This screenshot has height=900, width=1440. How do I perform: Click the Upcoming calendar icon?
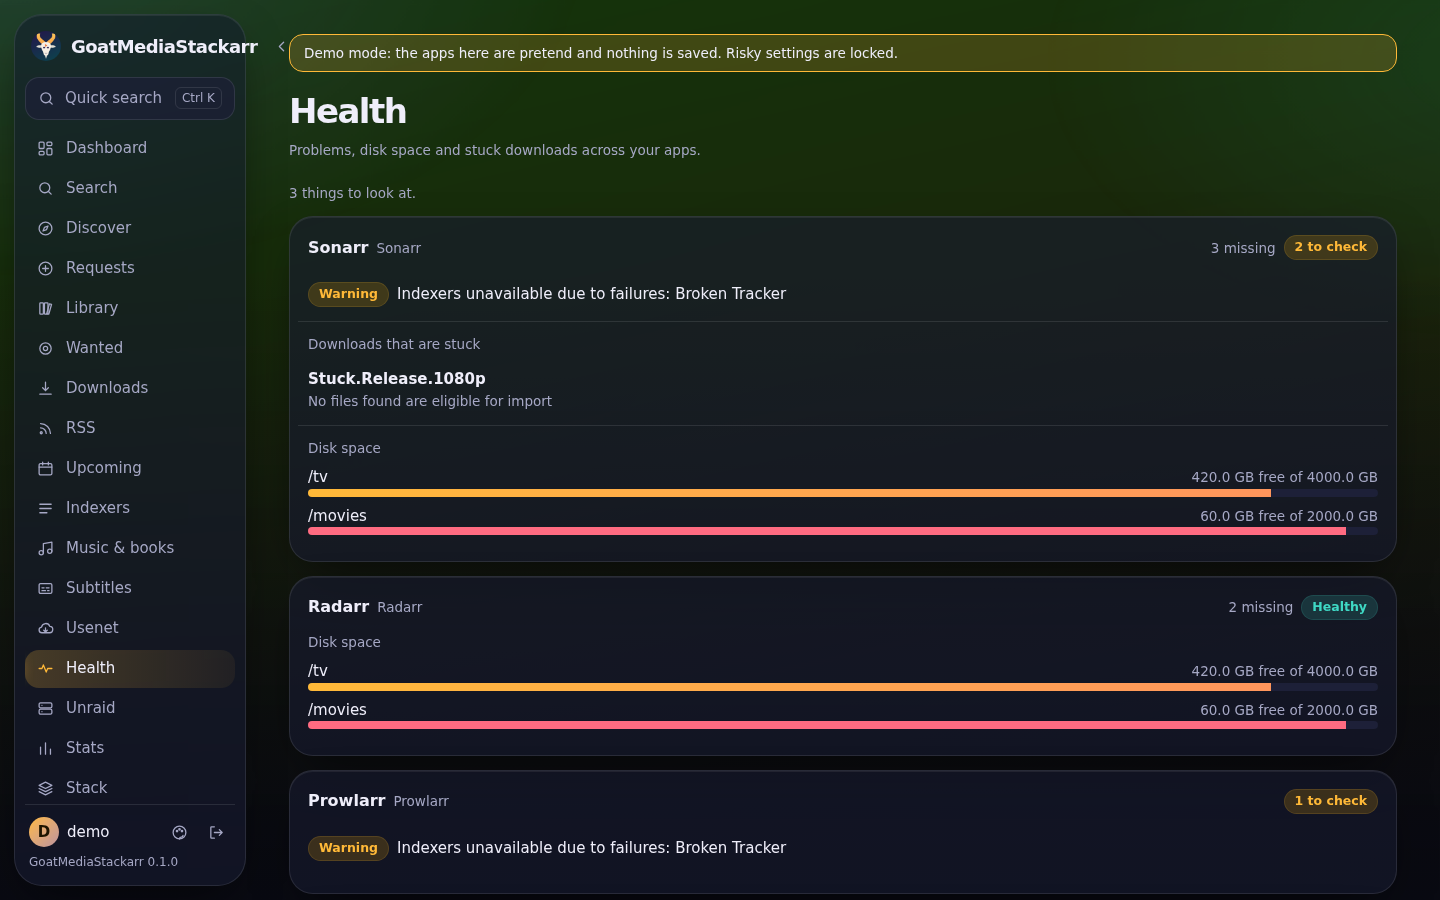[45, 468]
